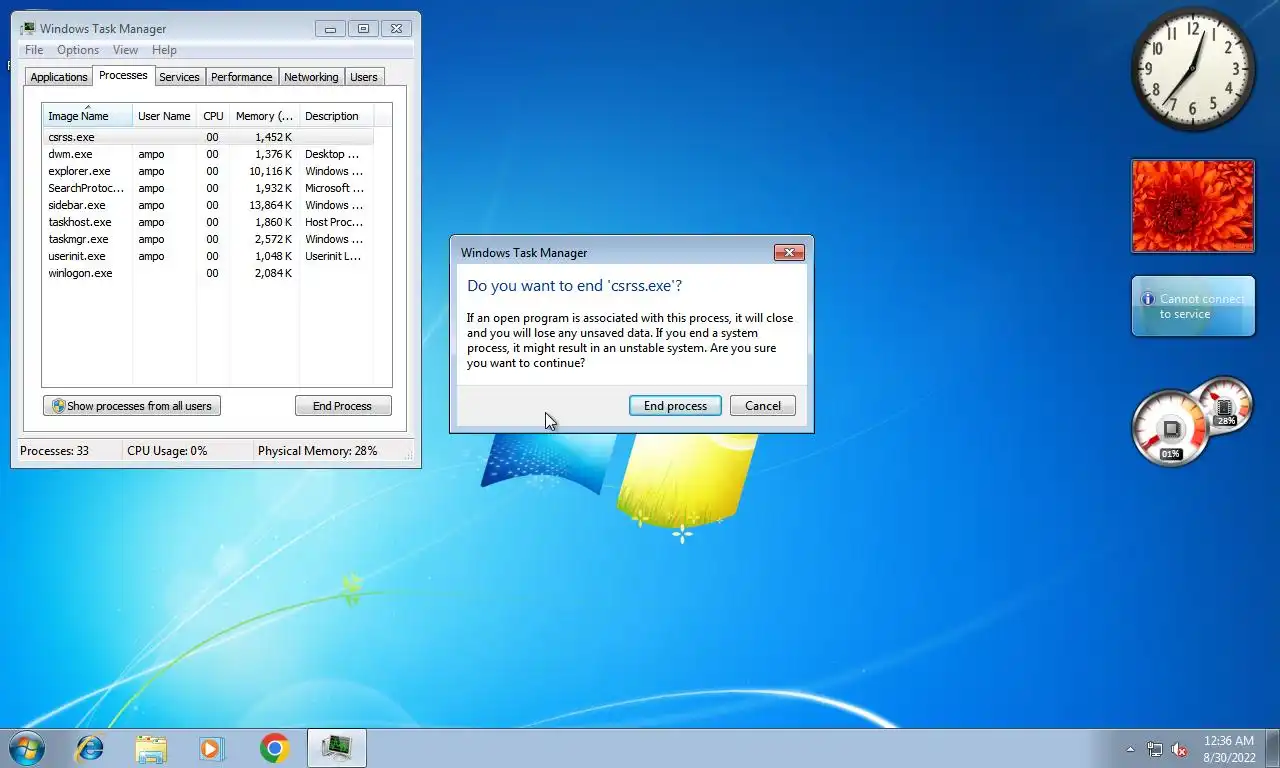Click the Task Manager taskbar button
This screenshot has height=768, width=1280.
pyautogui.click(x=337, y=748)
